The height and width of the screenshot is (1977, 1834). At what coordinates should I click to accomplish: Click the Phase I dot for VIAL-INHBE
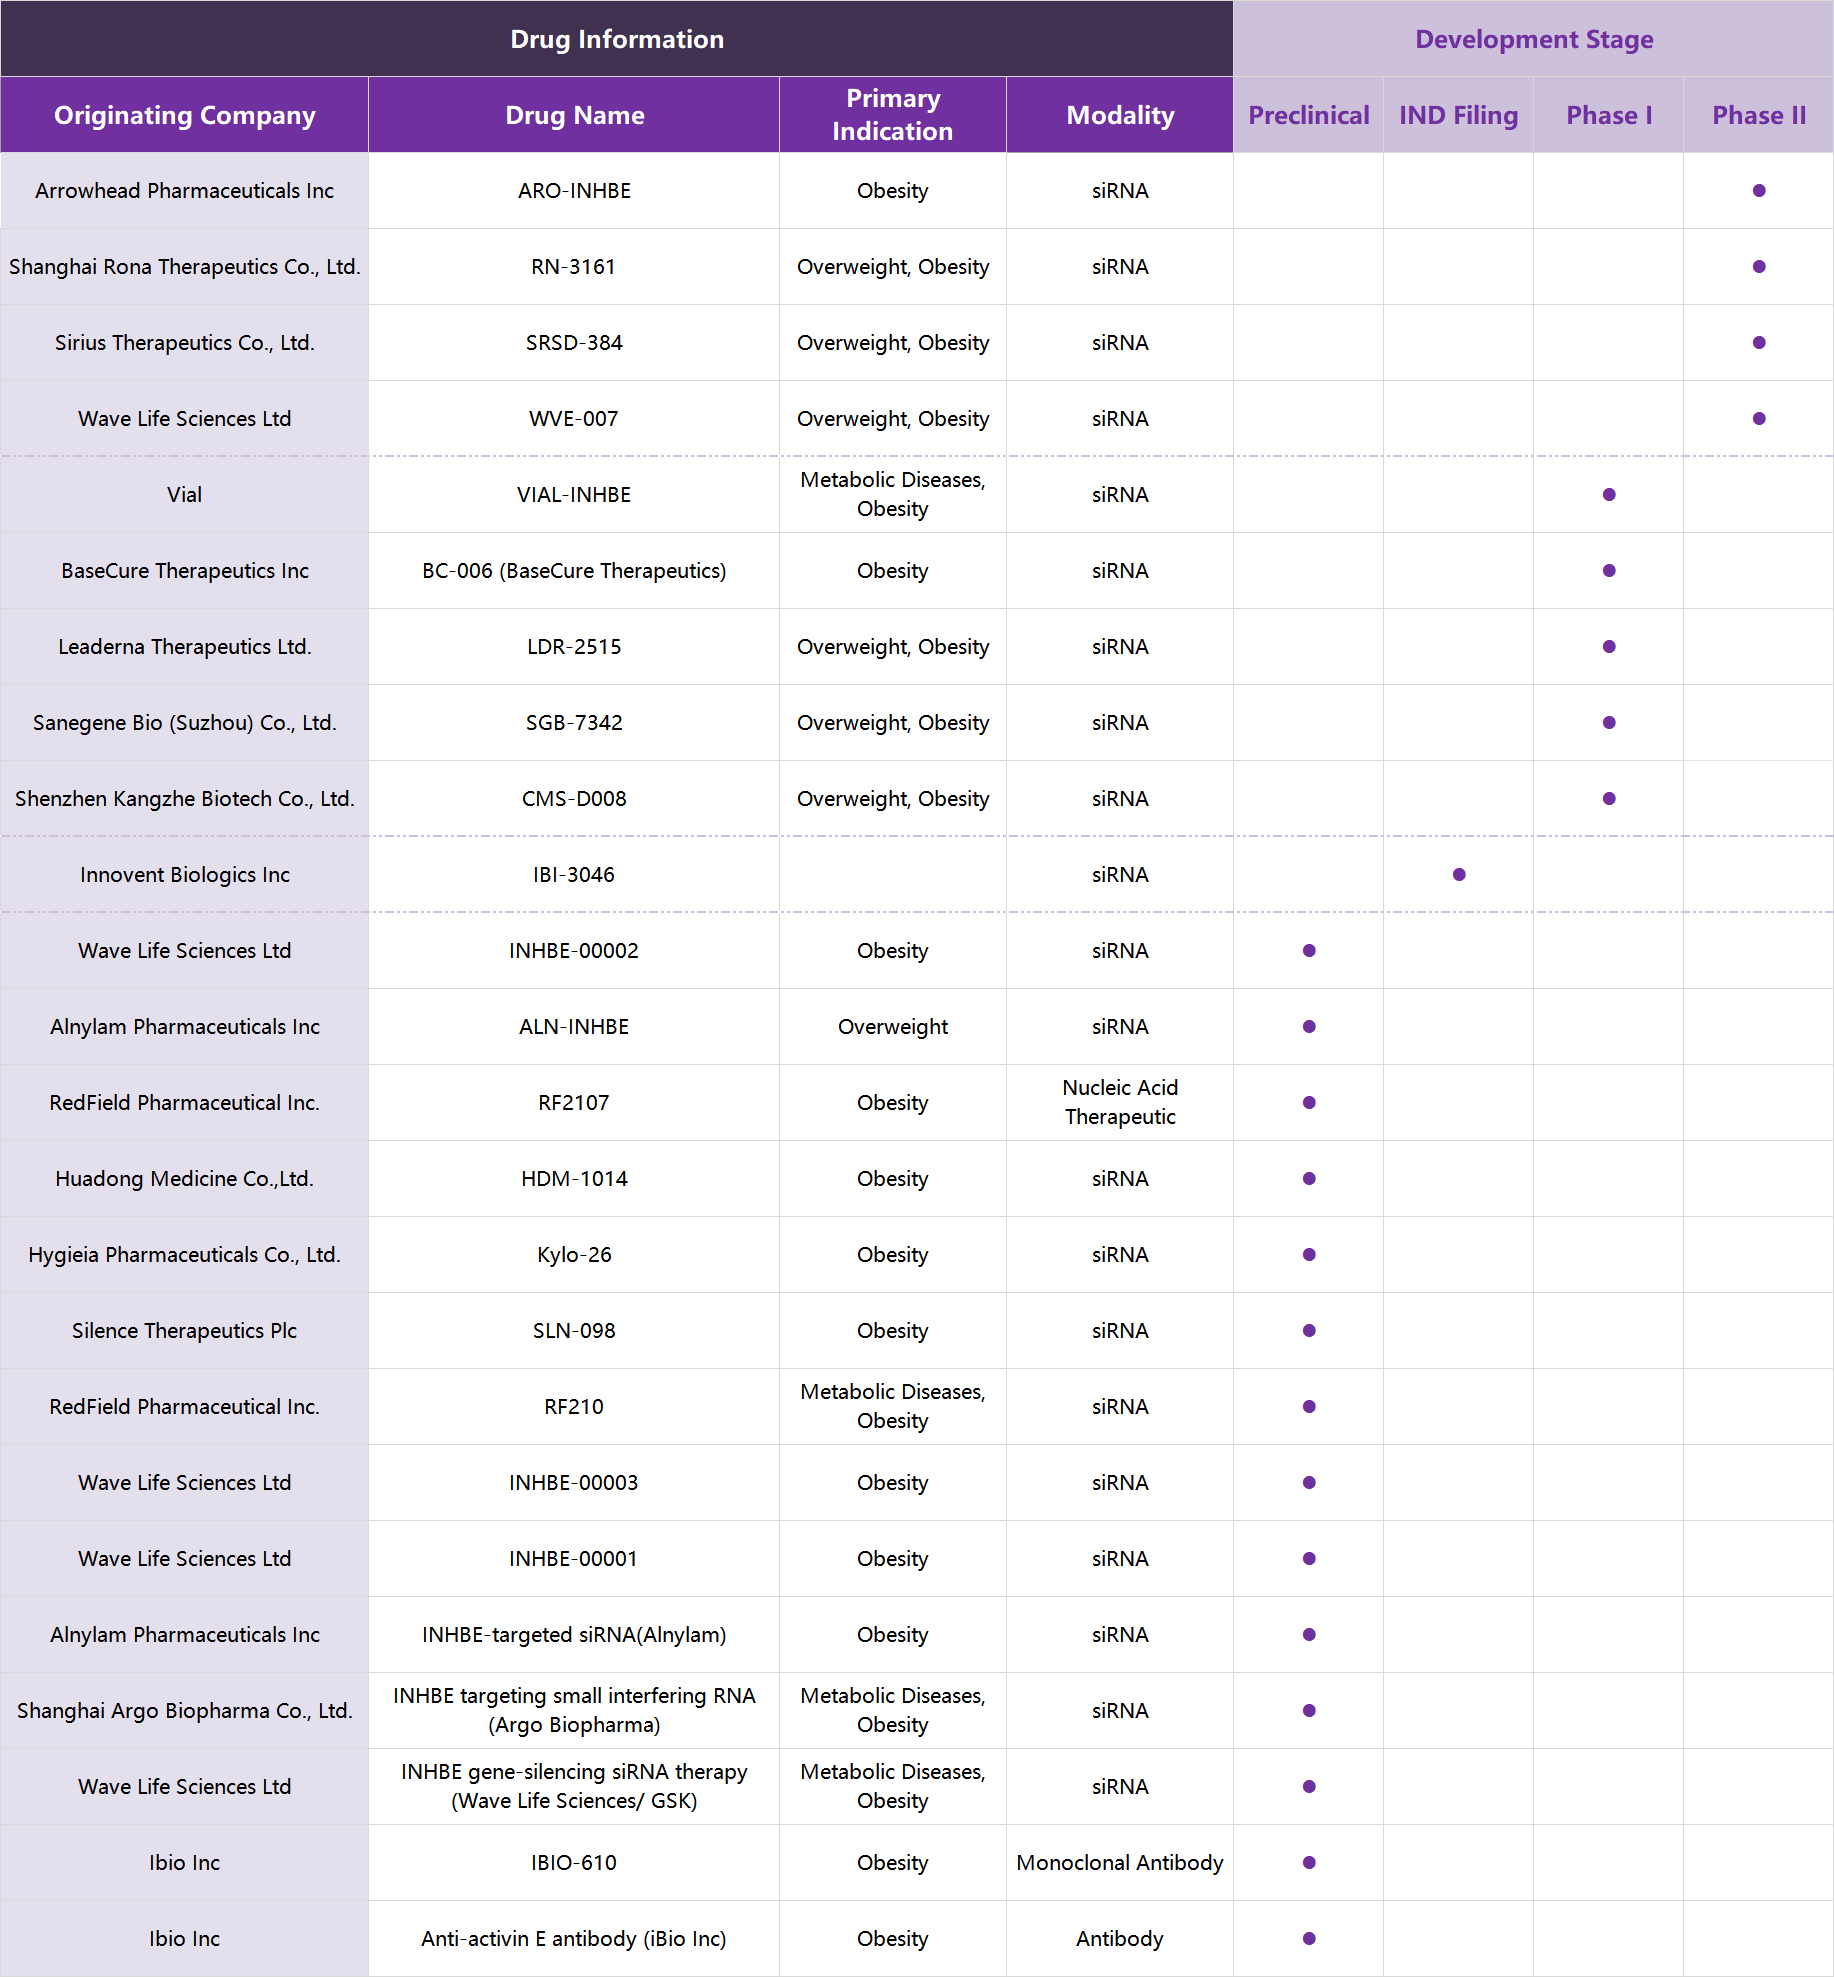pyautogui.click(x=1609, y=495)
